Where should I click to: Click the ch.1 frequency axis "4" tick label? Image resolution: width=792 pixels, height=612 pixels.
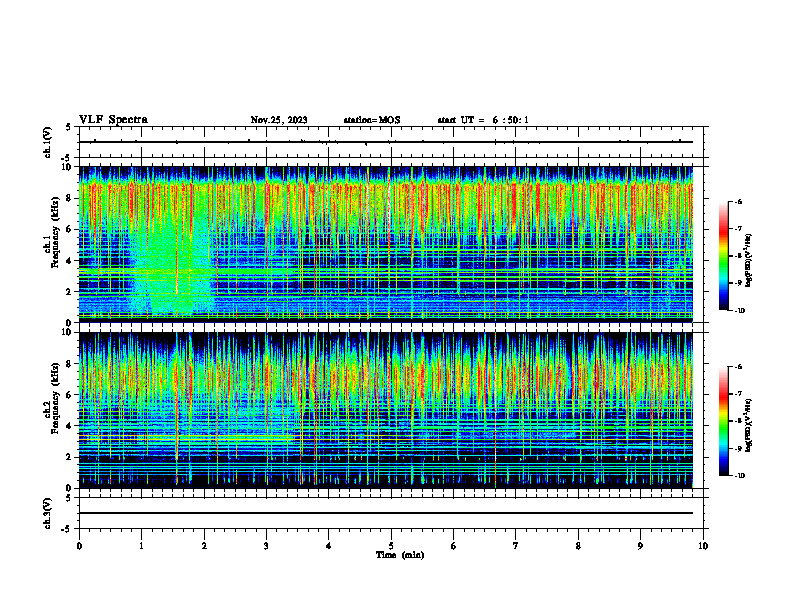(70, 261)
